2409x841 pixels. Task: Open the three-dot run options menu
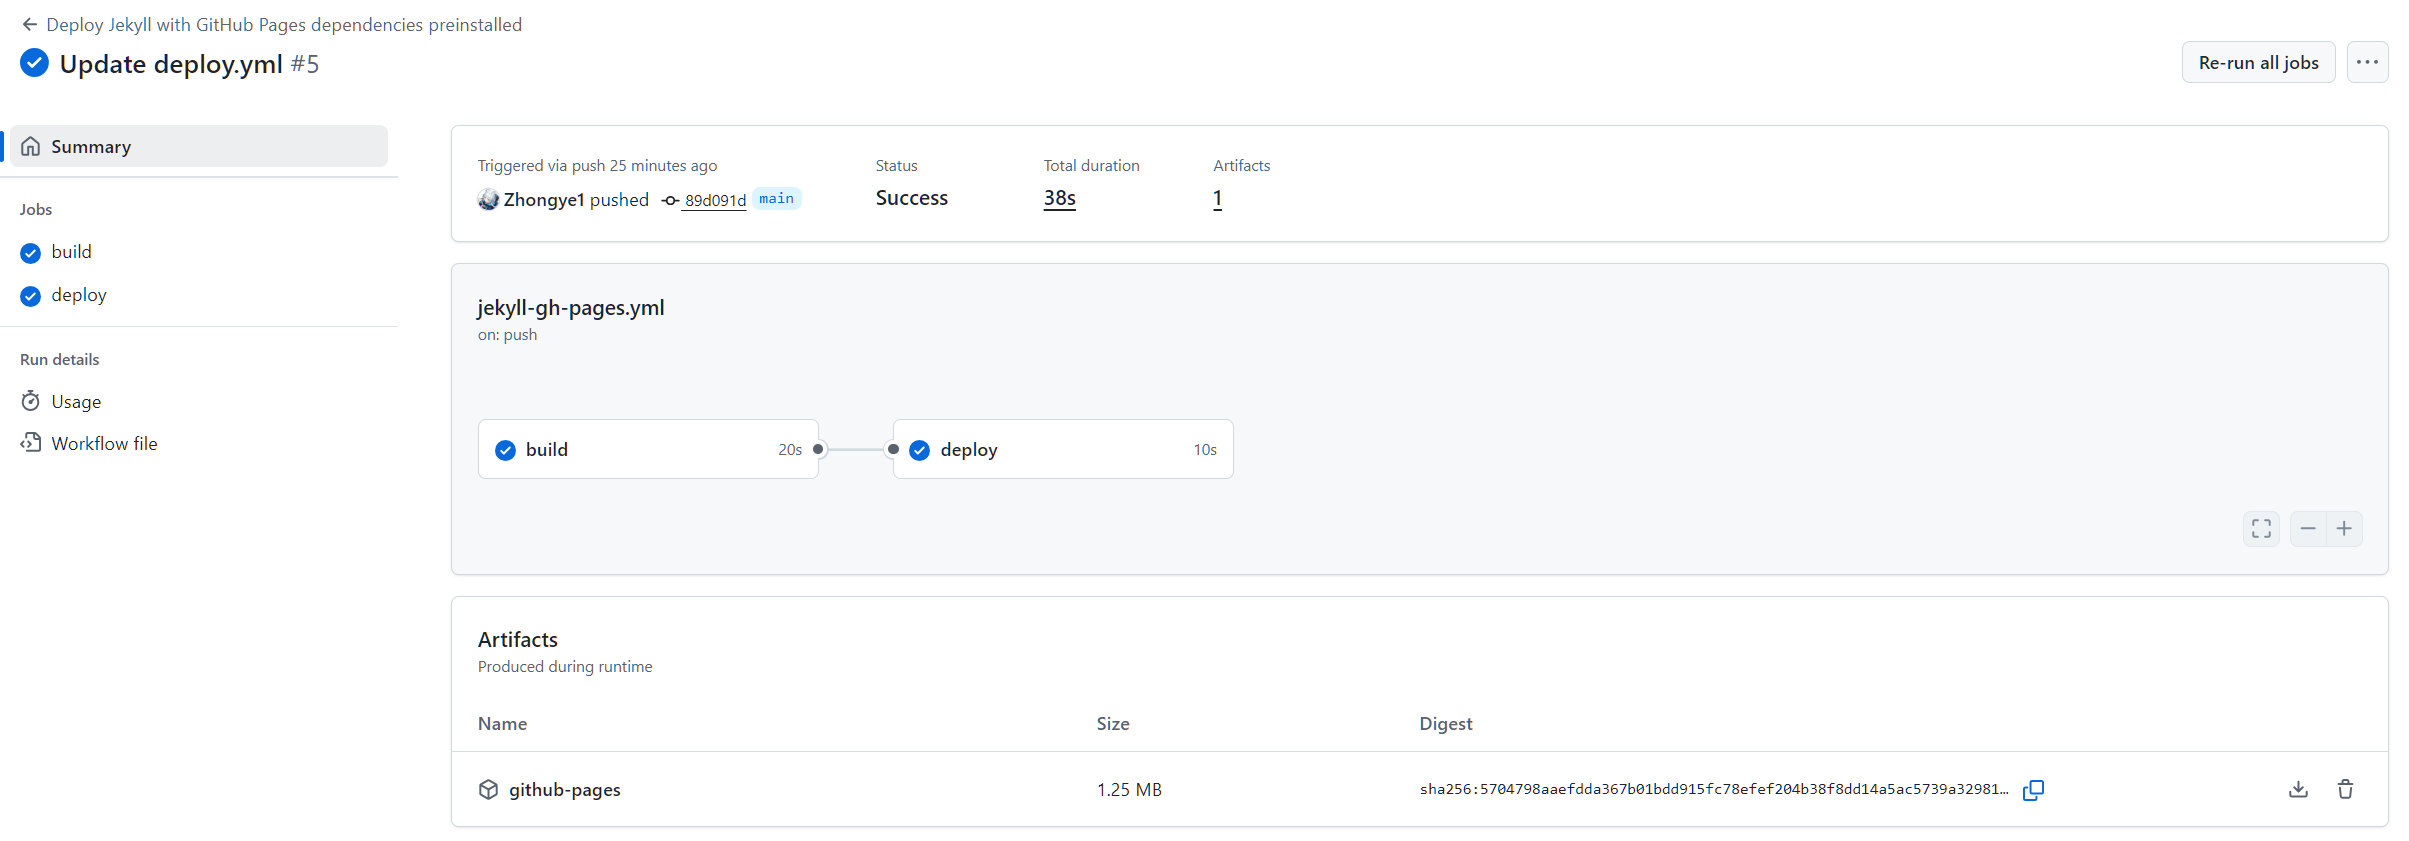pyautogui.click(x=2367, y=62)
